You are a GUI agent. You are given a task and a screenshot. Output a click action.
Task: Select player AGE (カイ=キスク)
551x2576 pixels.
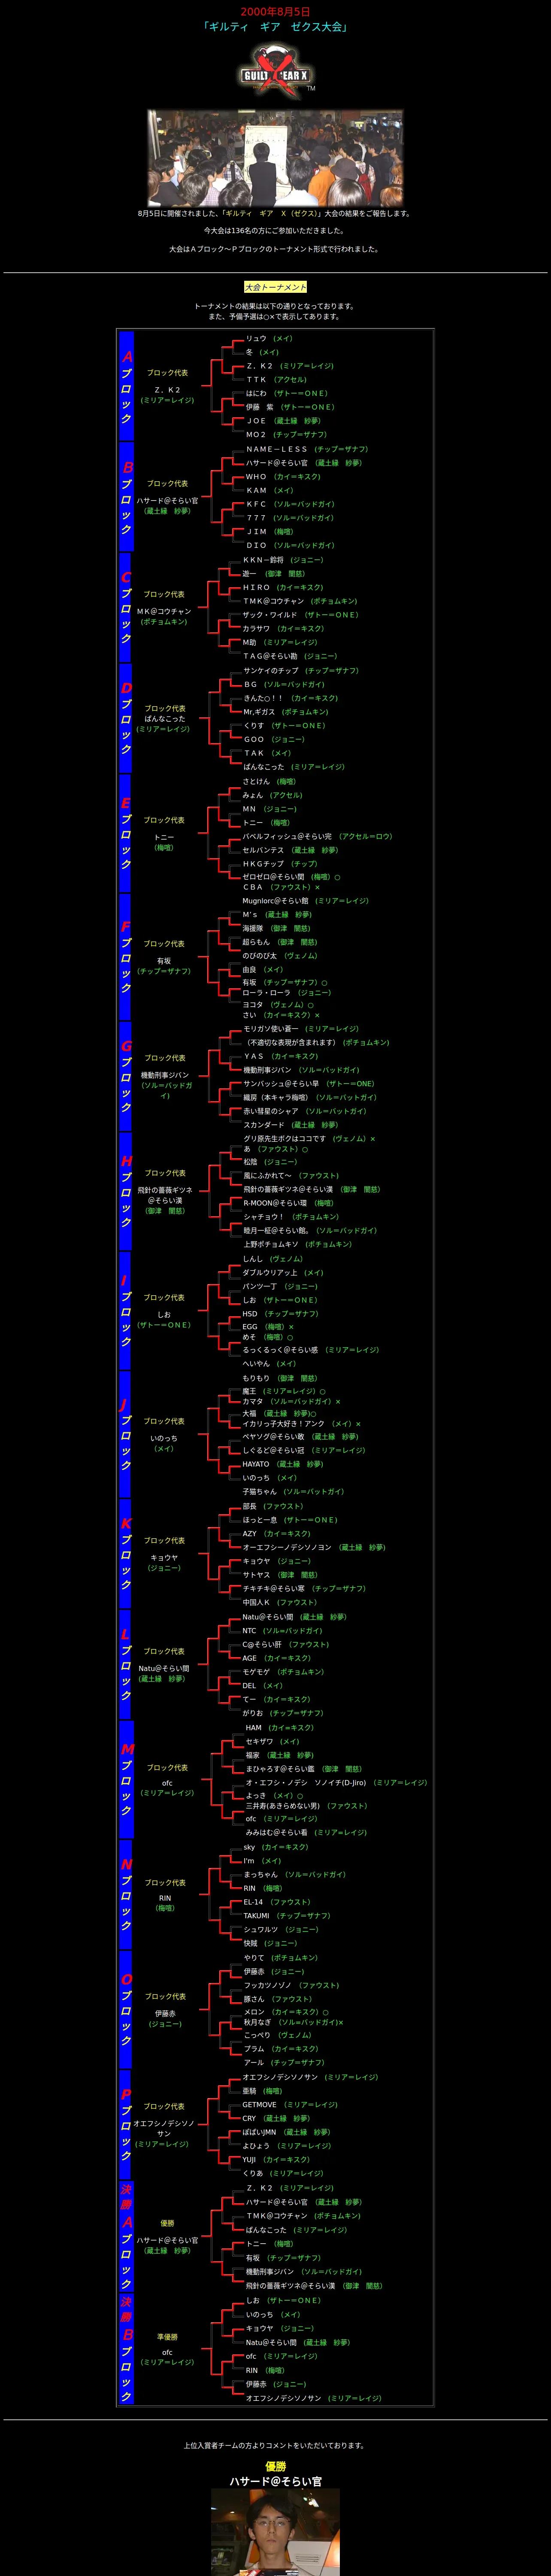pos(276,1658)
